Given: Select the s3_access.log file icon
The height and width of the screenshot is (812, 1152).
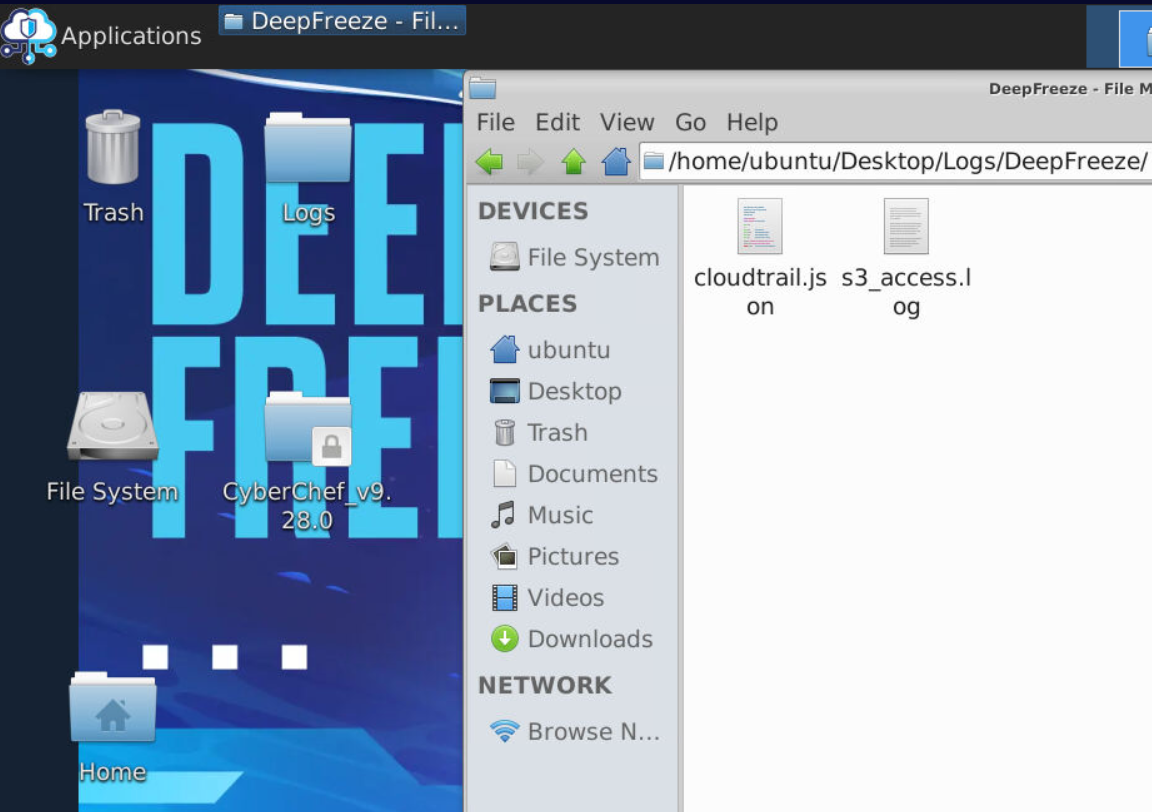Looking at the screenshot, I should click(x=906, y=226).
